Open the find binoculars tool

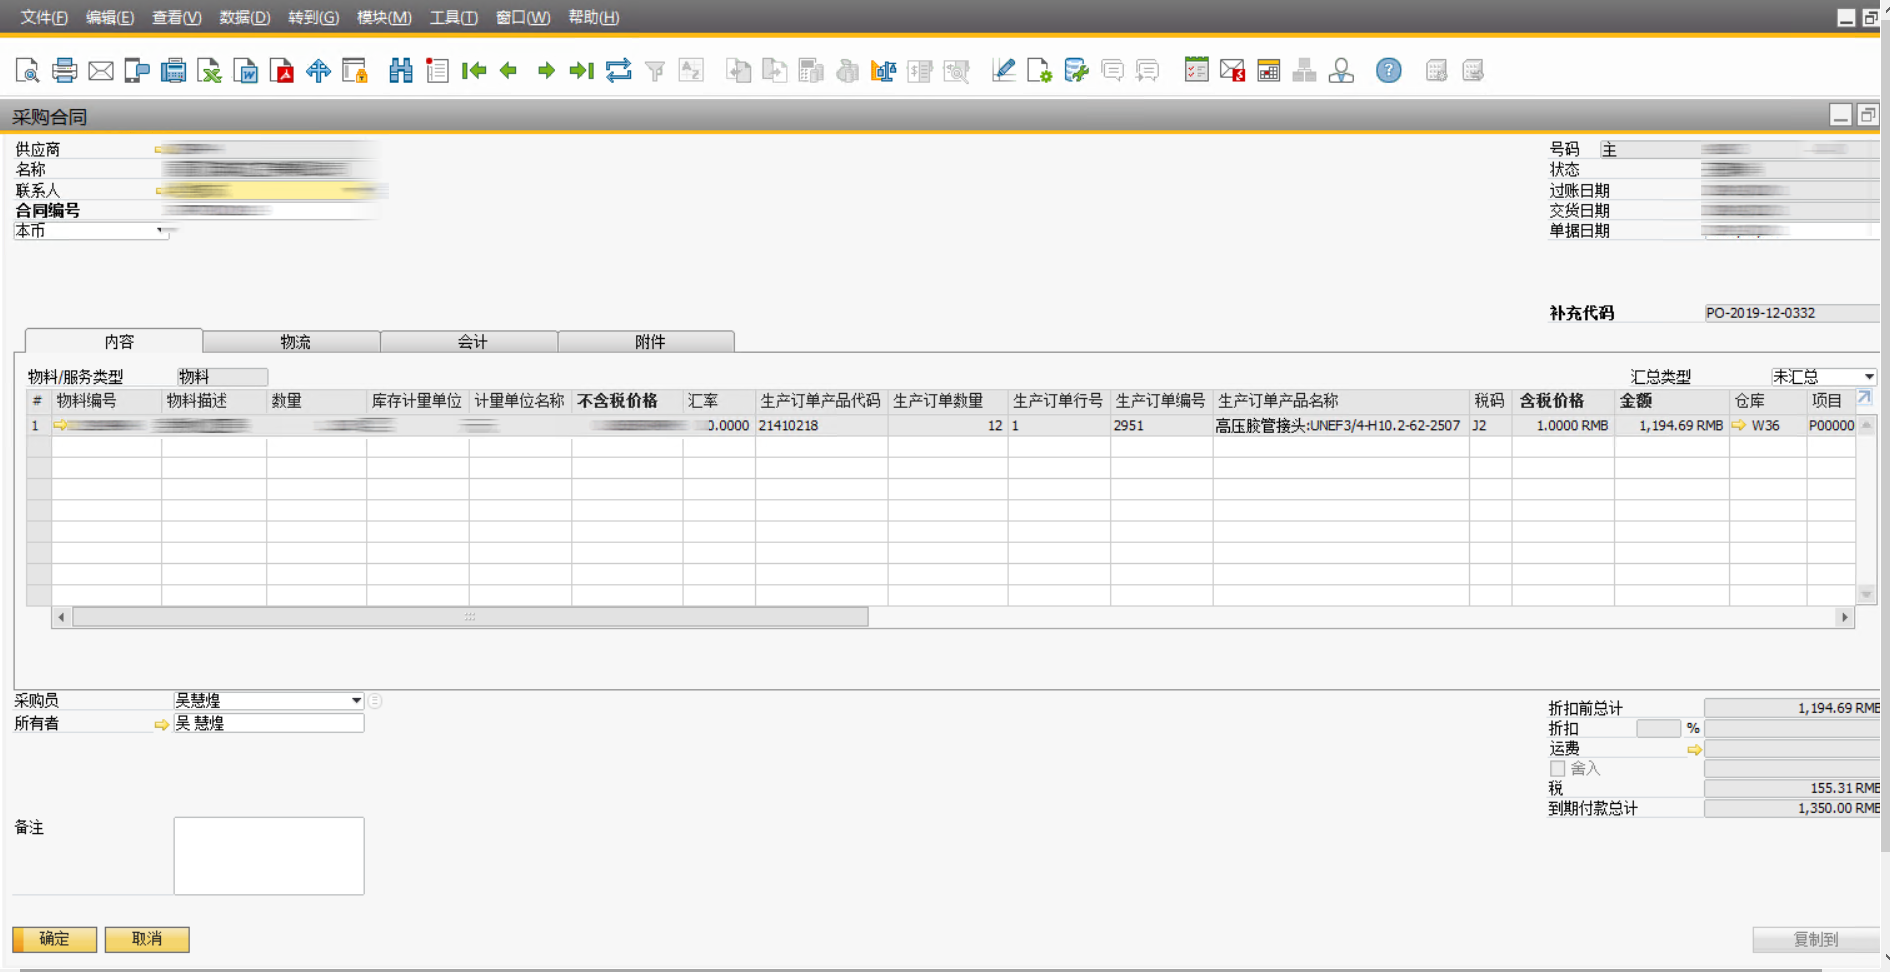click(400, 70)
